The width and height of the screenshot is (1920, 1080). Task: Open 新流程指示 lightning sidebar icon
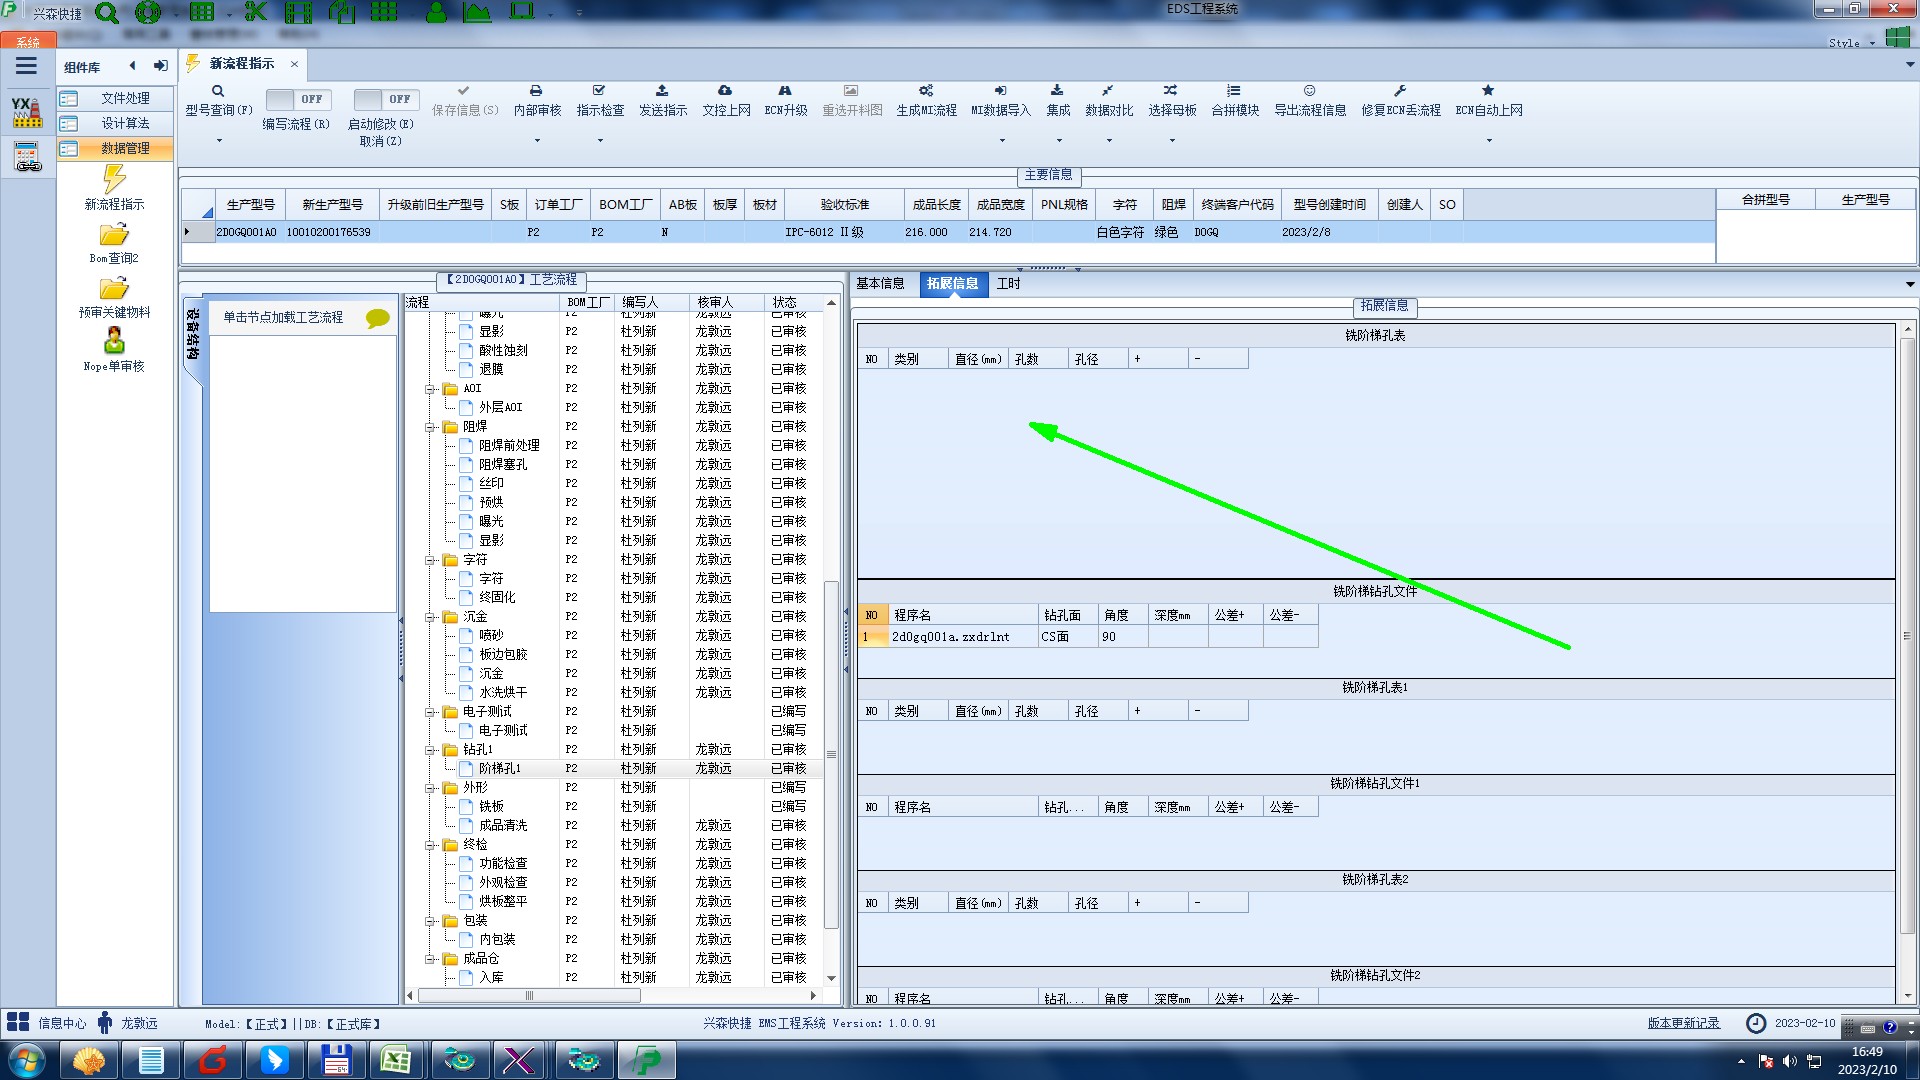pyautogui.click(x=114, y=180)
